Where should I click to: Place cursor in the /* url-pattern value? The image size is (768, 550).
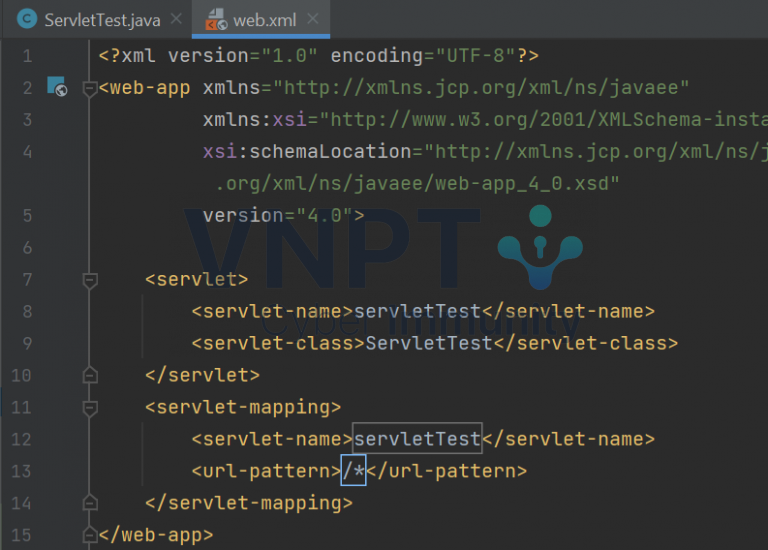point(354,471)
